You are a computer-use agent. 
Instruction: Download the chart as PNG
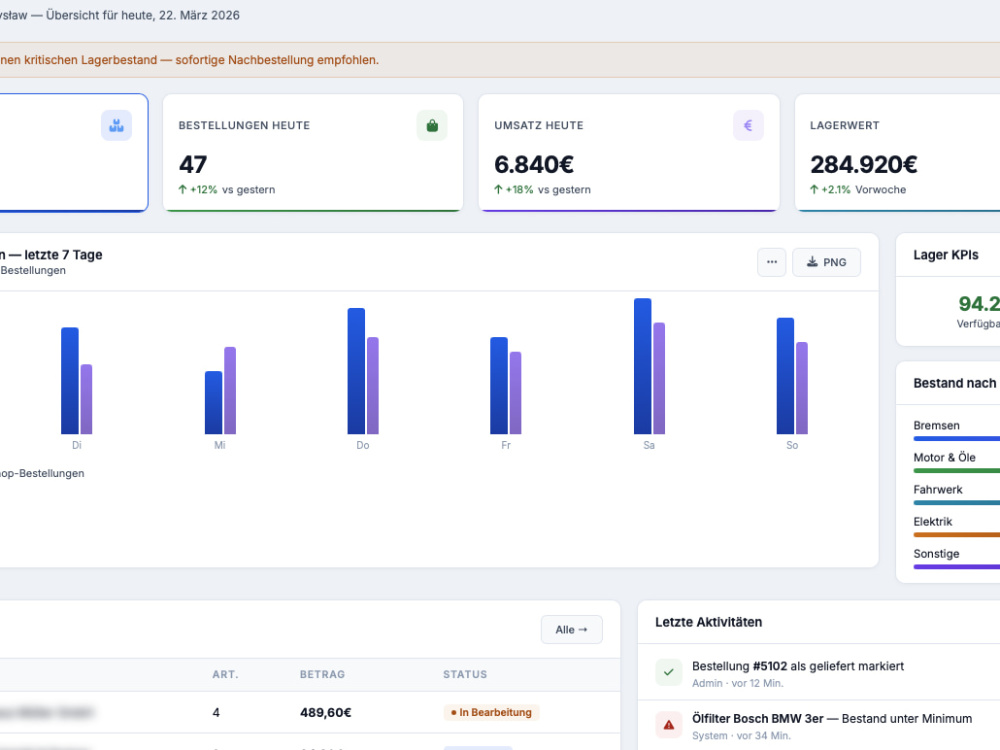[x=827, y=262]
